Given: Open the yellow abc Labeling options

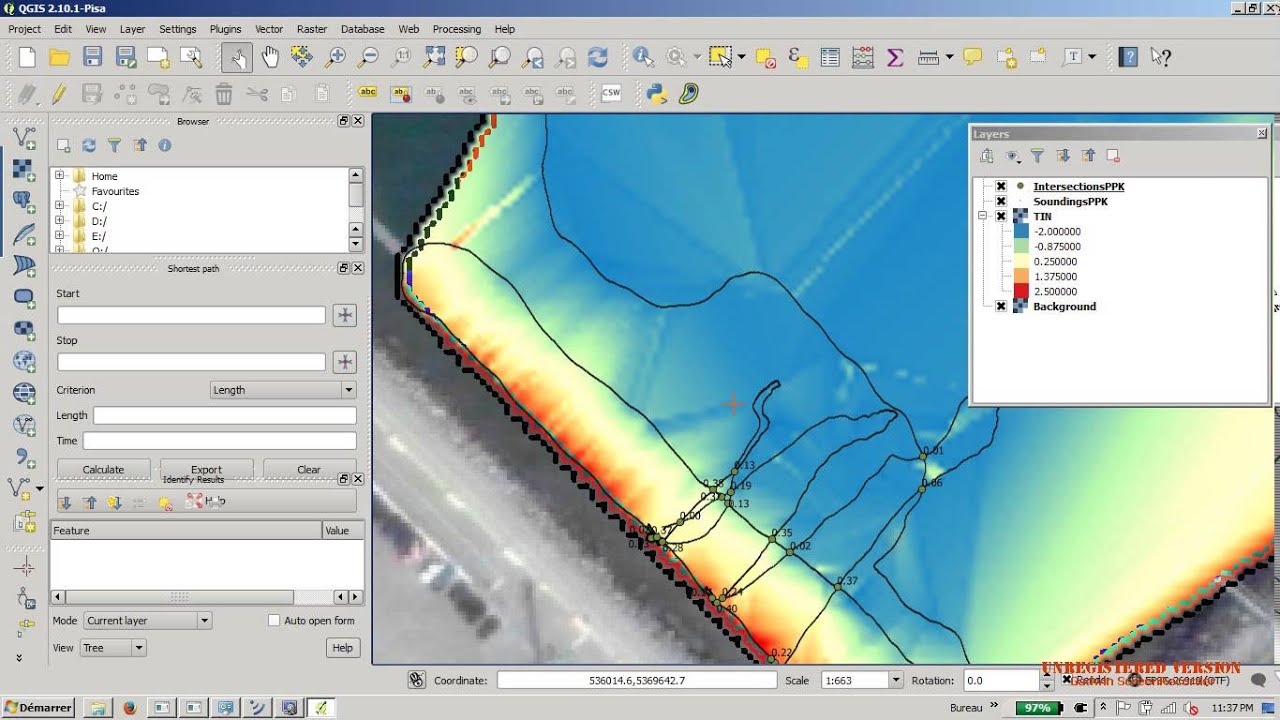Looking at the screenshot, I should pyautogui.click(x=368, y=94).
